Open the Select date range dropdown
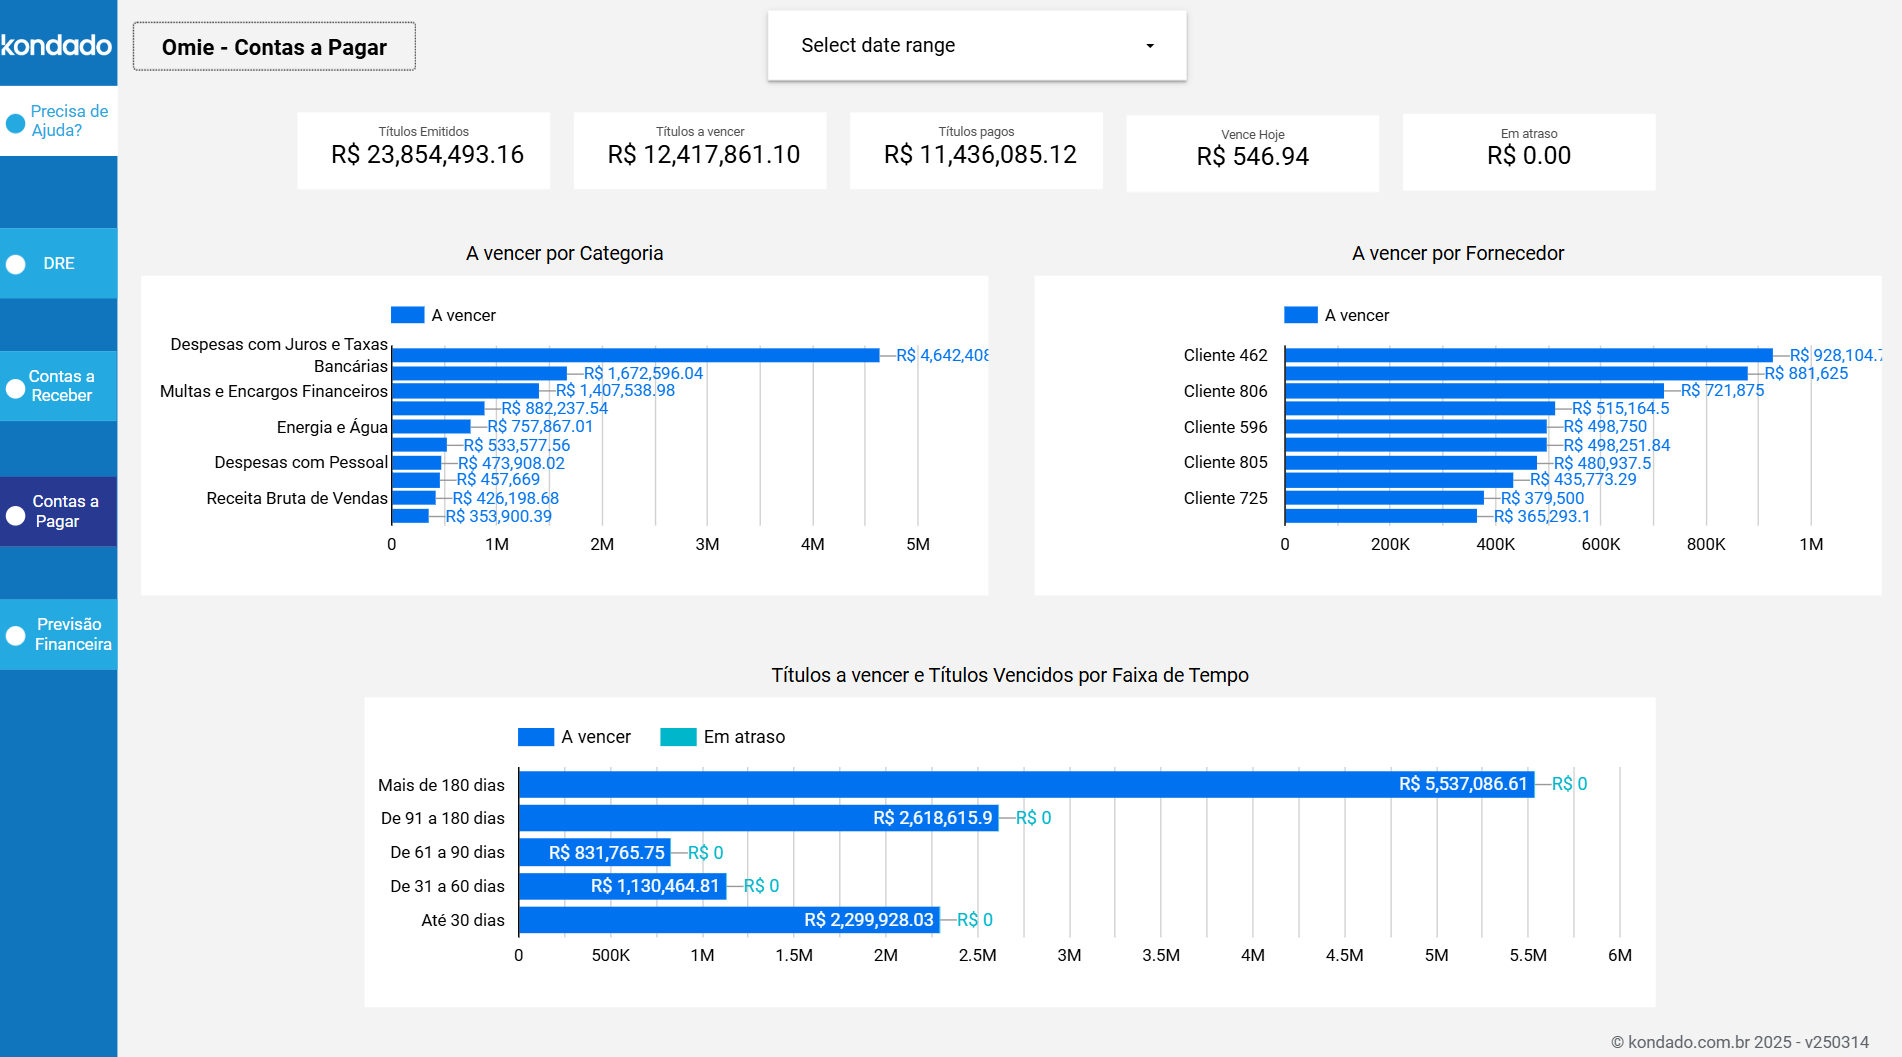The image size is (1902, 1057). [x=976, y=45]
